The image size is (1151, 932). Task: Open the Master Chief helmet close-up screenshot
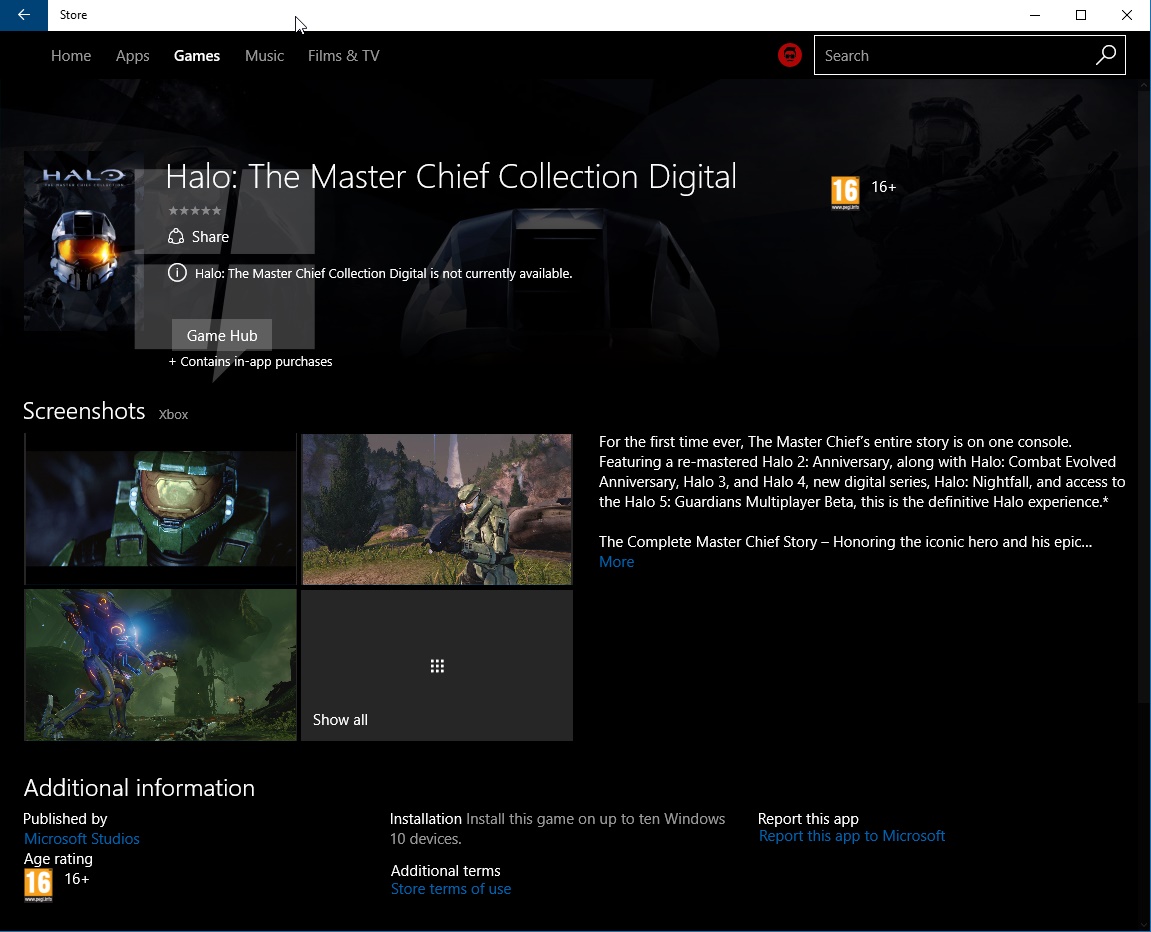(x=160, y=509)
